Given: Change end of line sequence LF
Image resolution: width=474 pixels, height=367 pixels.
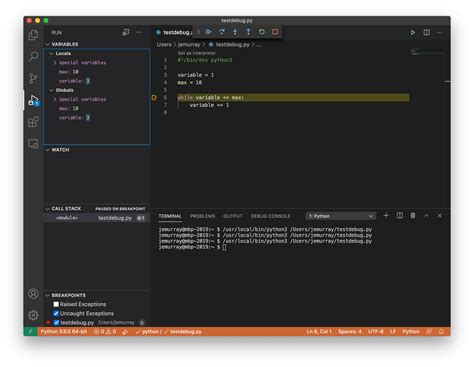Looking at the screenshot, I should pos(393,331).
